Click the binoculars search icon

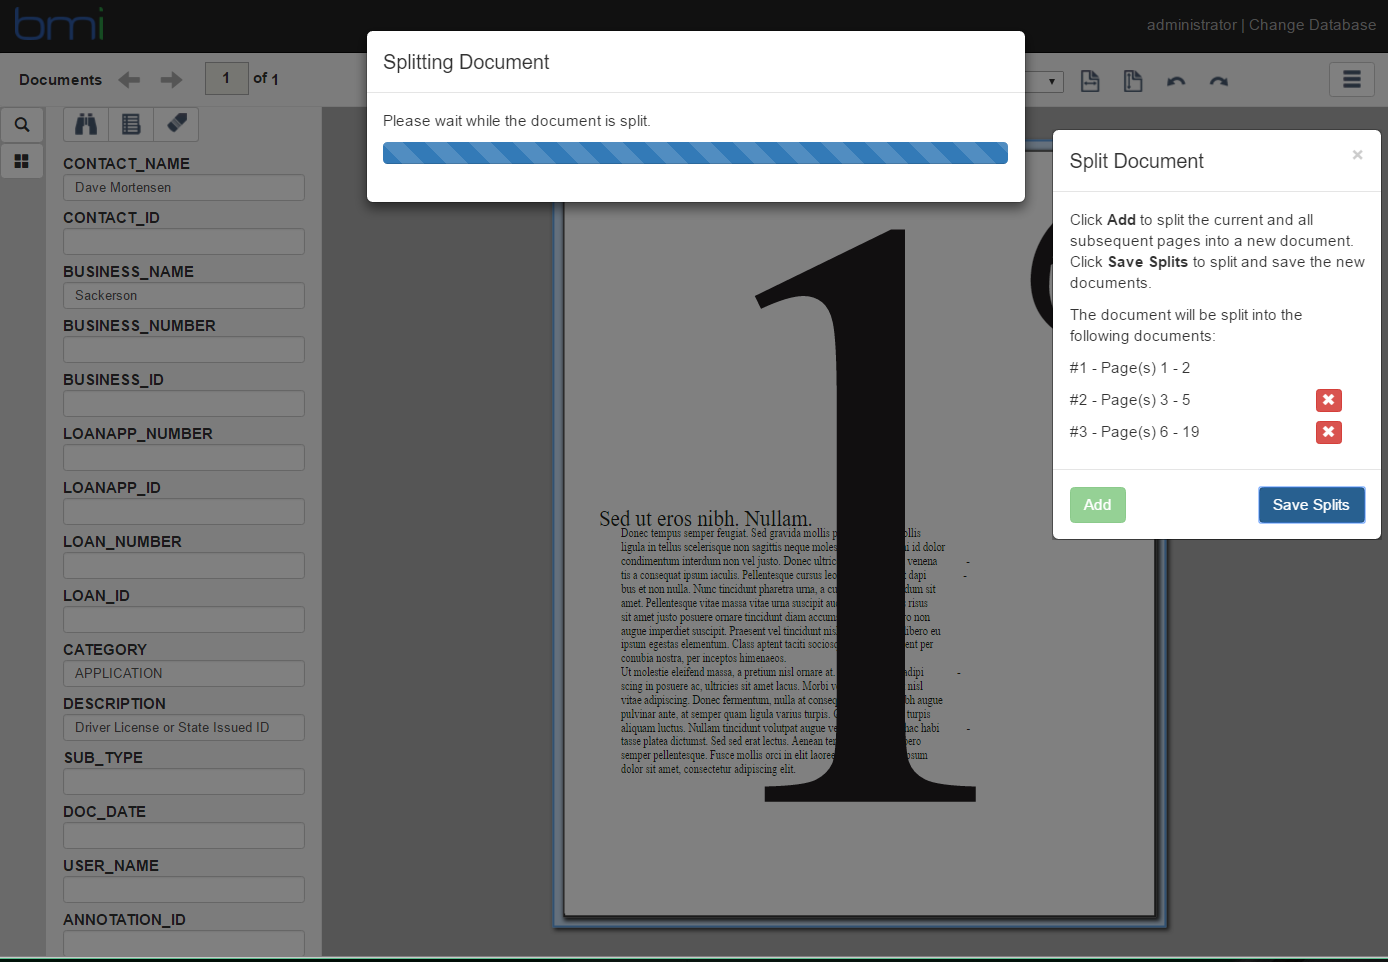point(86,124)
